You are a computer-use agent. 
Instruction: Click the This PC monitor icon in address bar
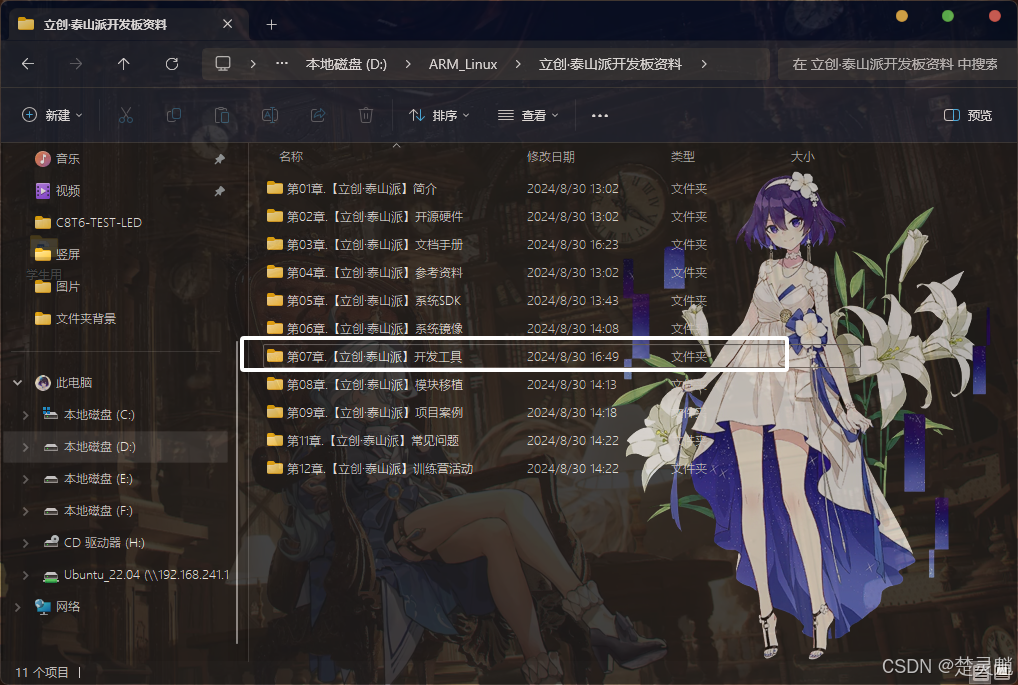tap(223, 64)
